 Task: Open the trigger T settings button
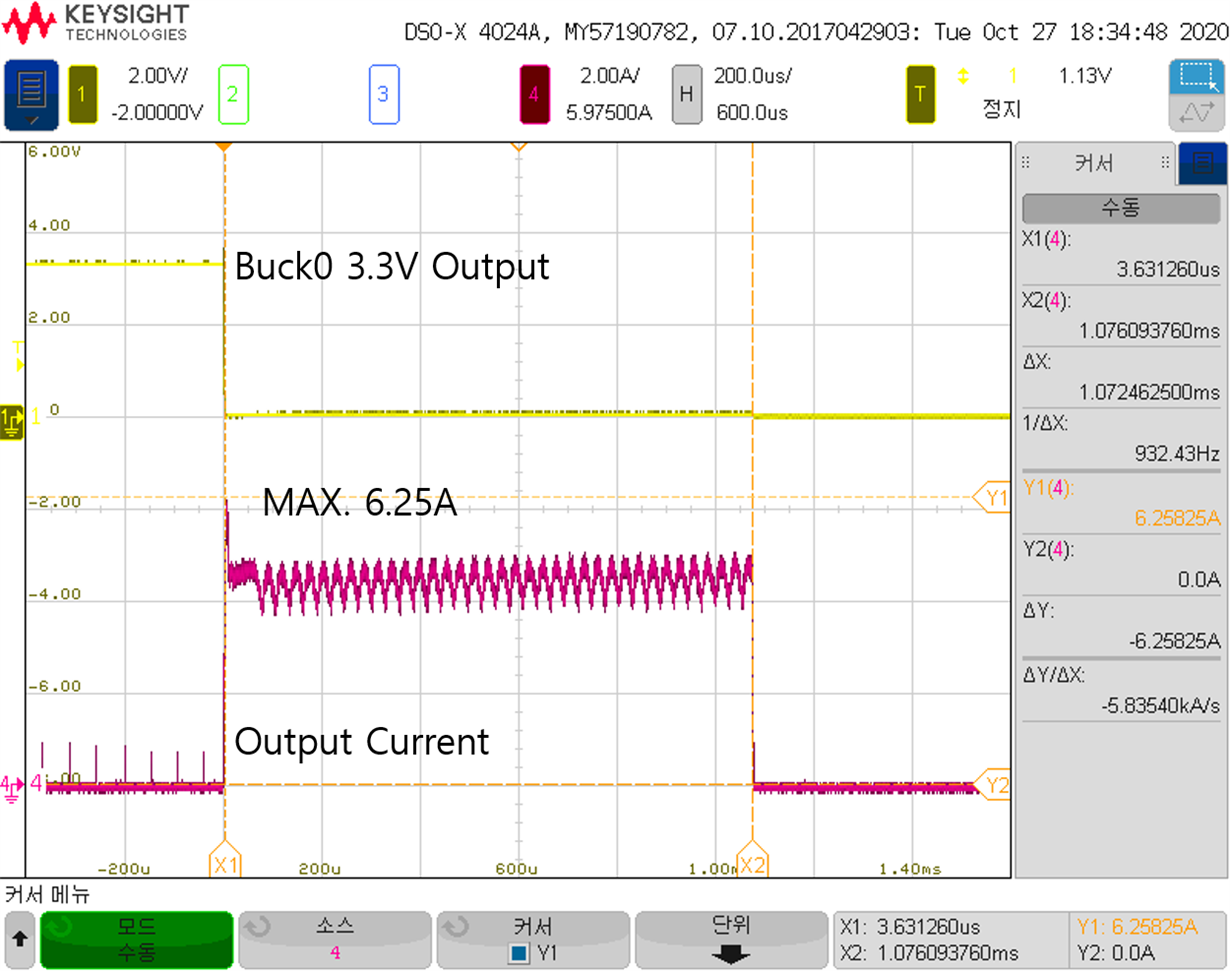(x=921, y=95)
